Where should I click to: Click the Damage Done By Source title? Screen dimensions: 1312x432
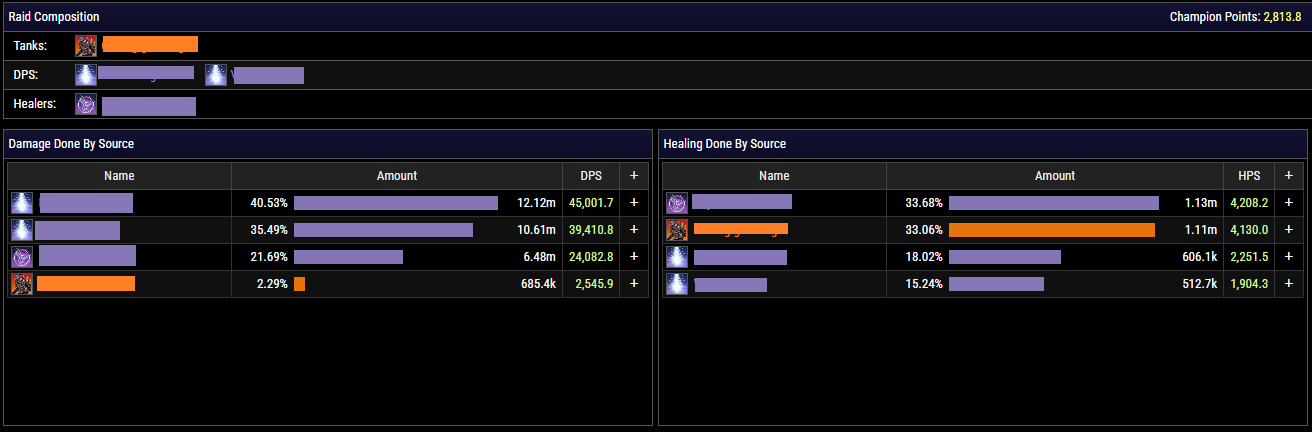point(71,144)
